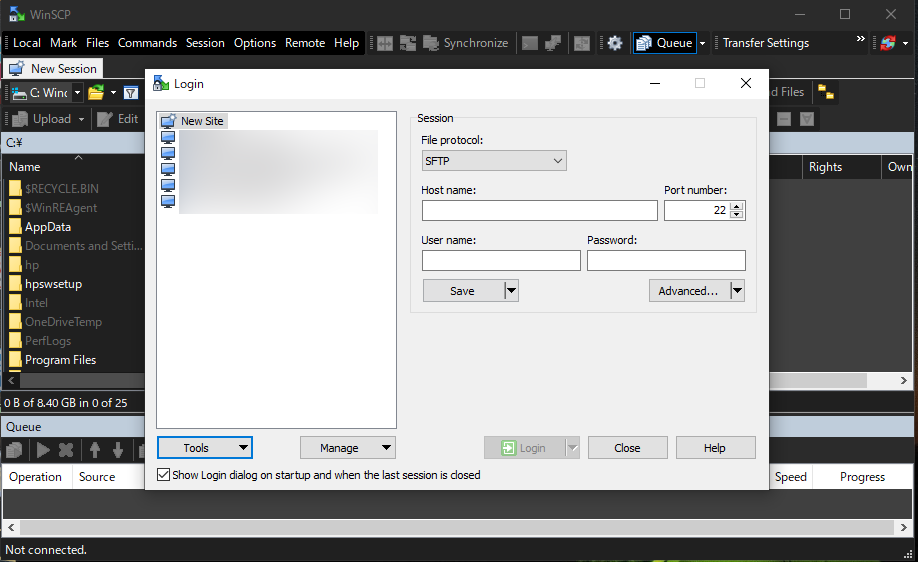Click the queue Delete X icon
Screen dimensions: 918x562
pyautogui.click(x=66, y=450)
